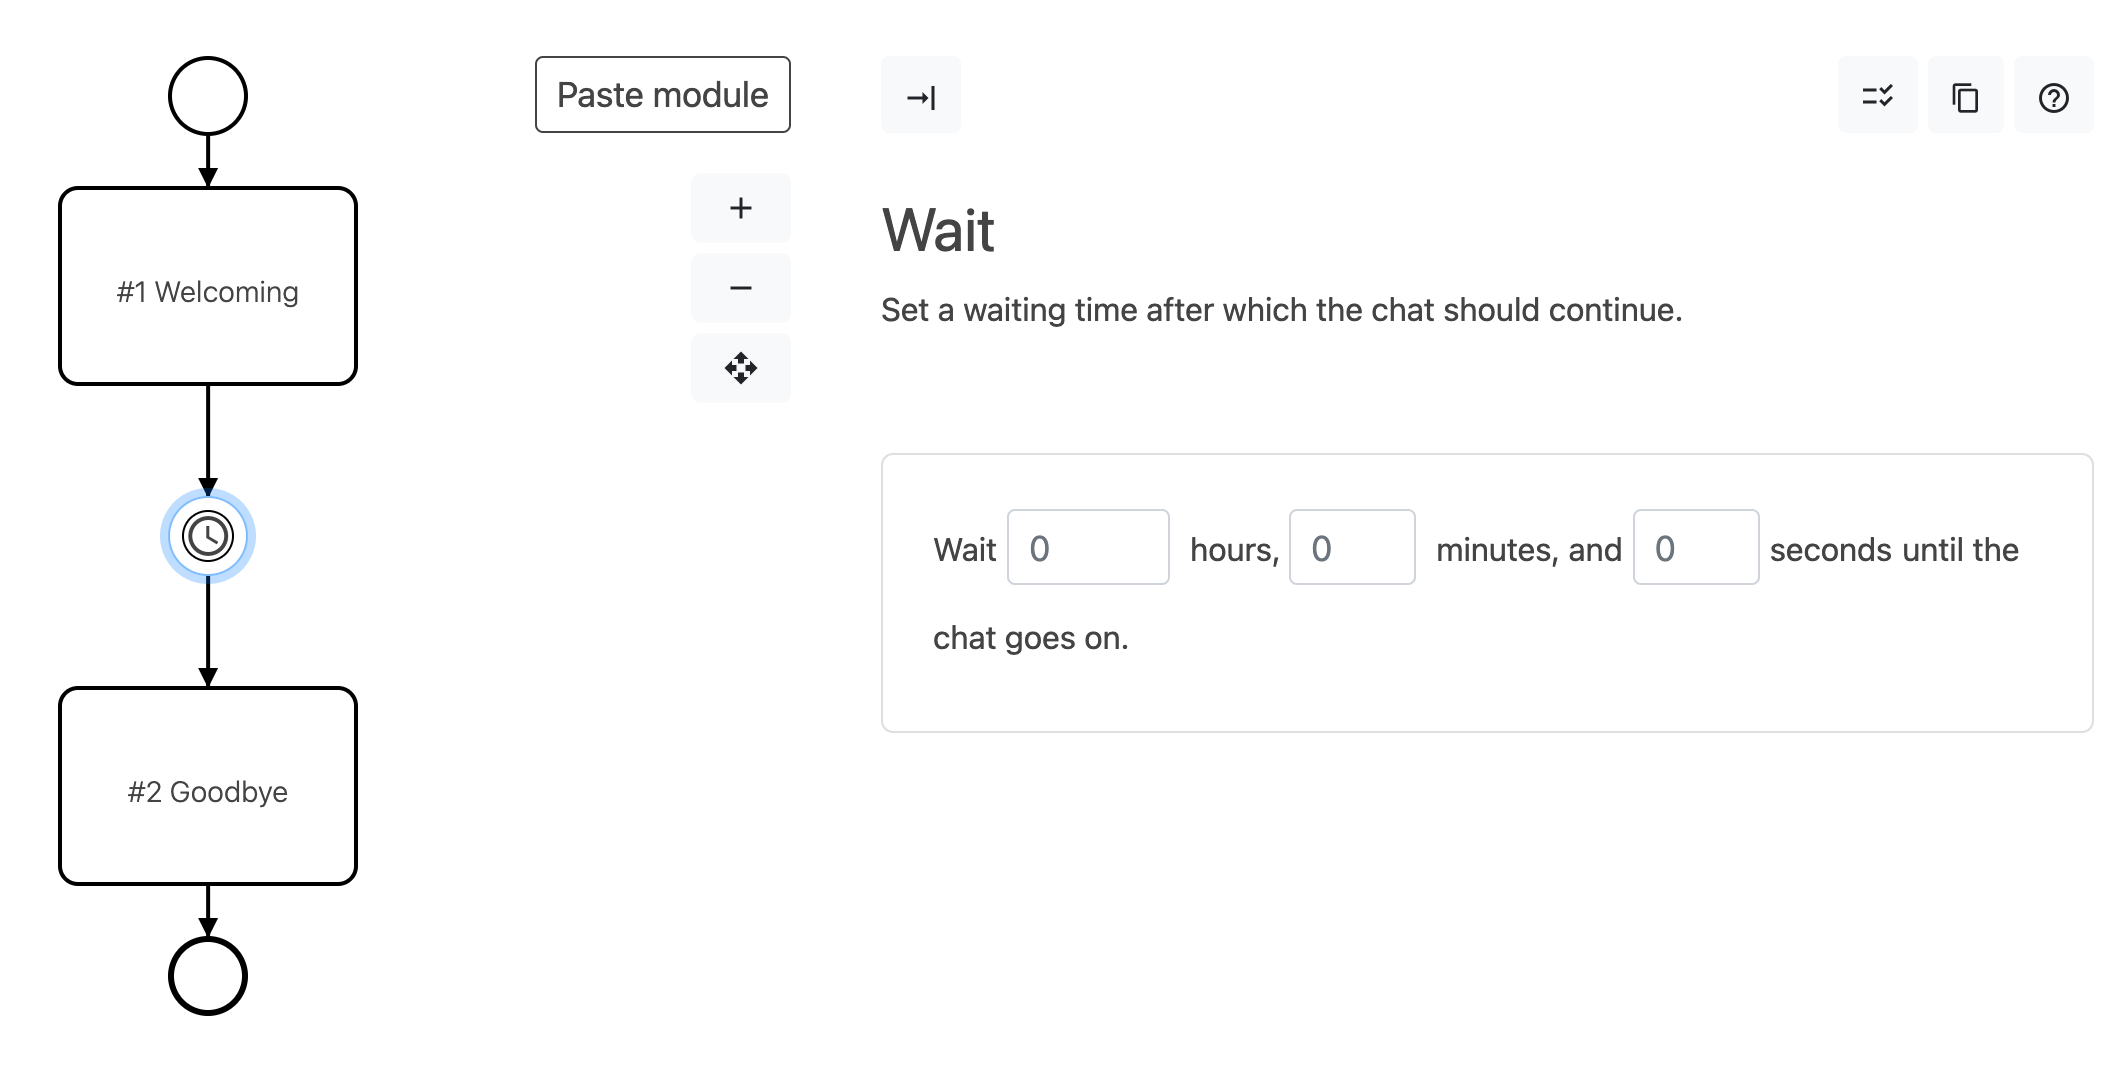Image resolution: width=2122 pixels, height=1074 pixels.
Task: Zoom in on the flow diagram
Action: (x=740, y=208)
